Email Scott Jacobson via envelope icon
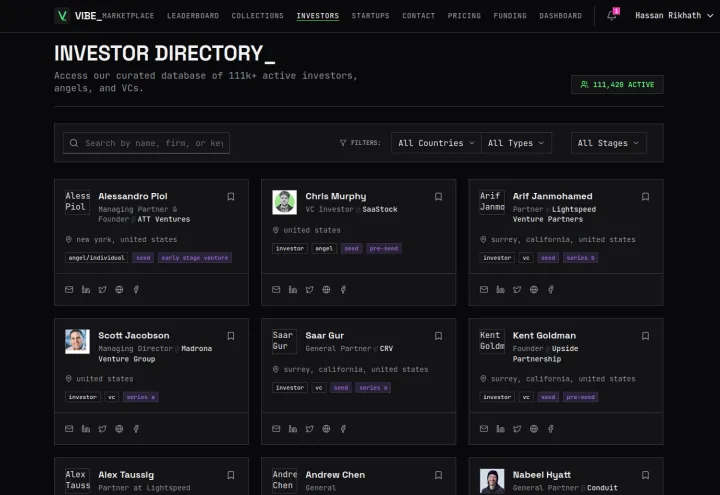720x495 pixels. click(69, 428)
